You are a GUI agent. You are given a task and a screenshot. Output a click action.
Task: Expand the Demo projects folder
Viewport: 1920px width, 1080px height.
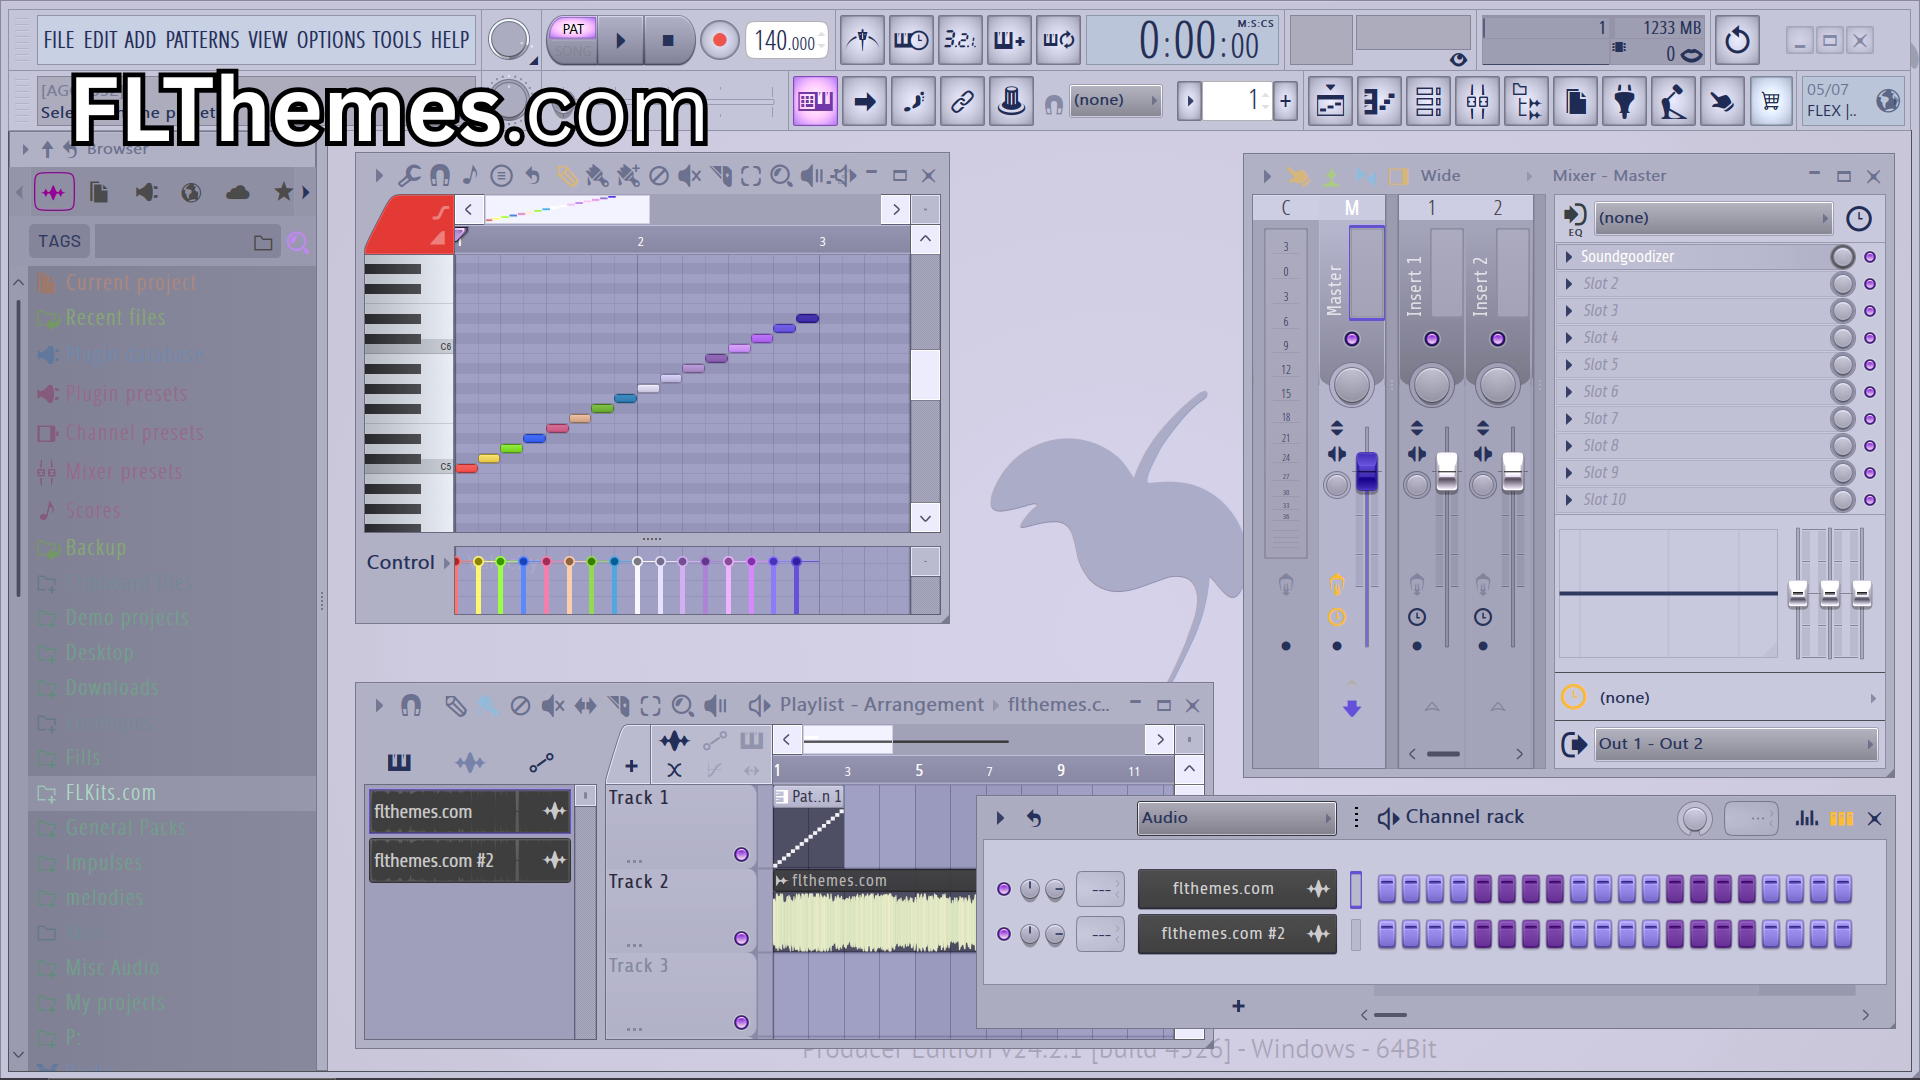(127, 618)
